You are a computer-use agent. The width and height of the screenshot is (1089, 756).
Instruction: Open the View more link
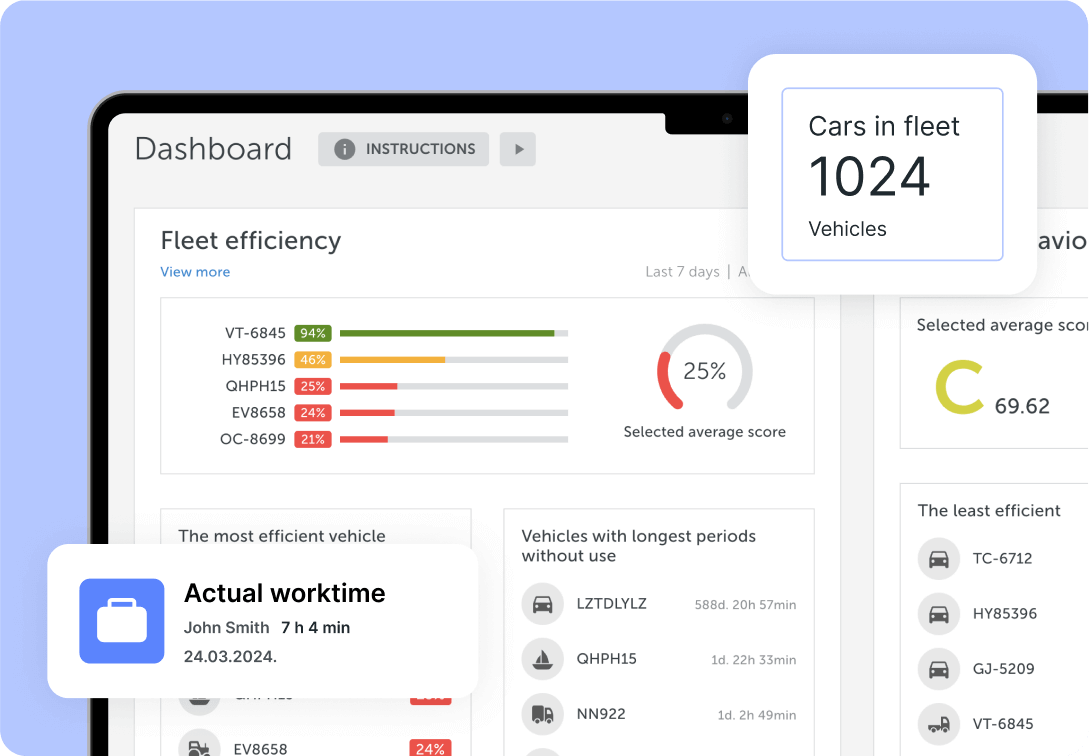point(195,272)
